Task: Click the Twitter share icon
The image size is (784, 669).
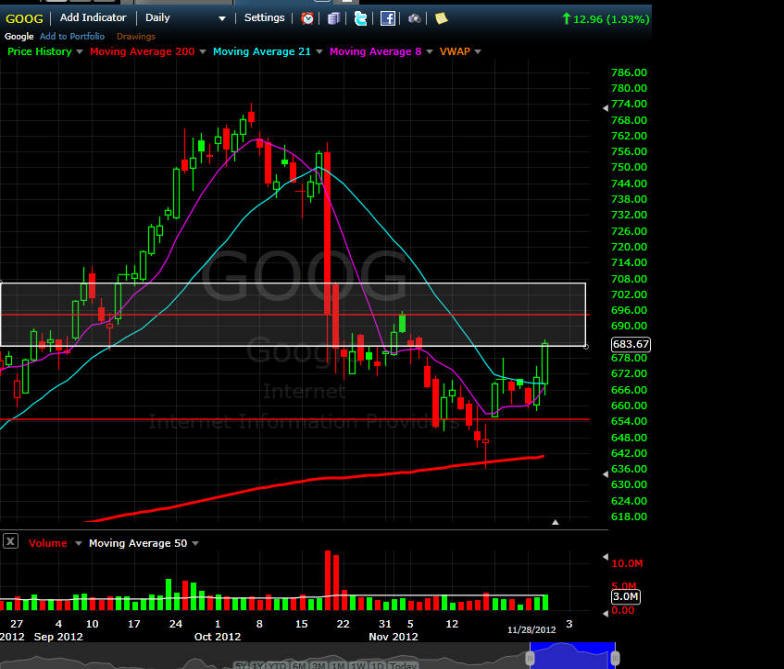Action: point(360,18)
